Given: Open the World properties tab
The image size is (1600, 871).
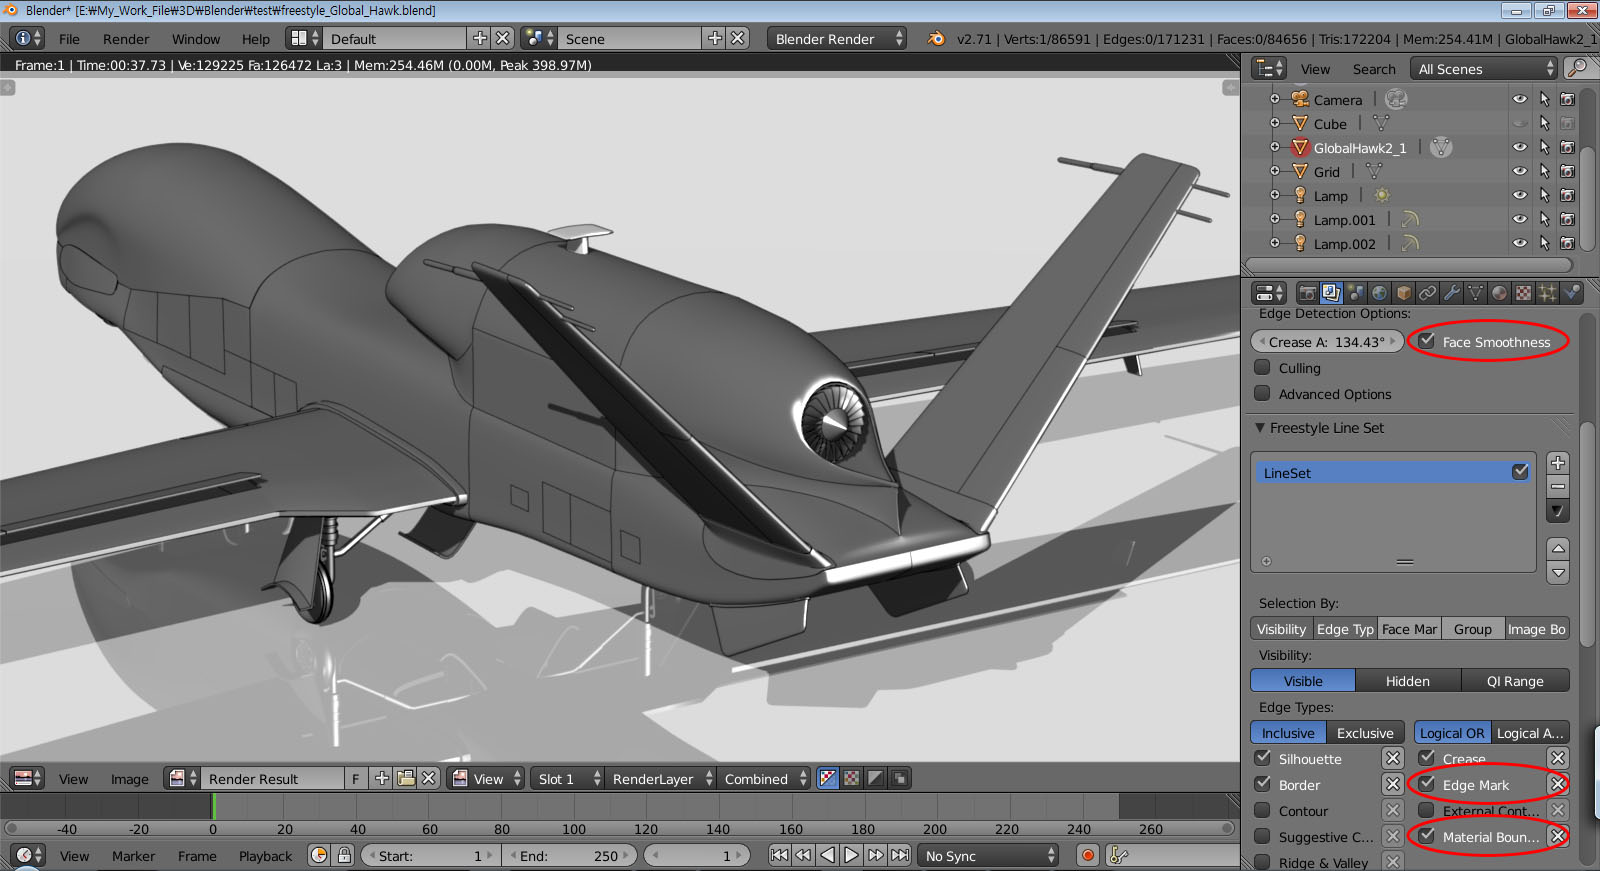Looking at the screenshot, I should (x=1379, y=293).
